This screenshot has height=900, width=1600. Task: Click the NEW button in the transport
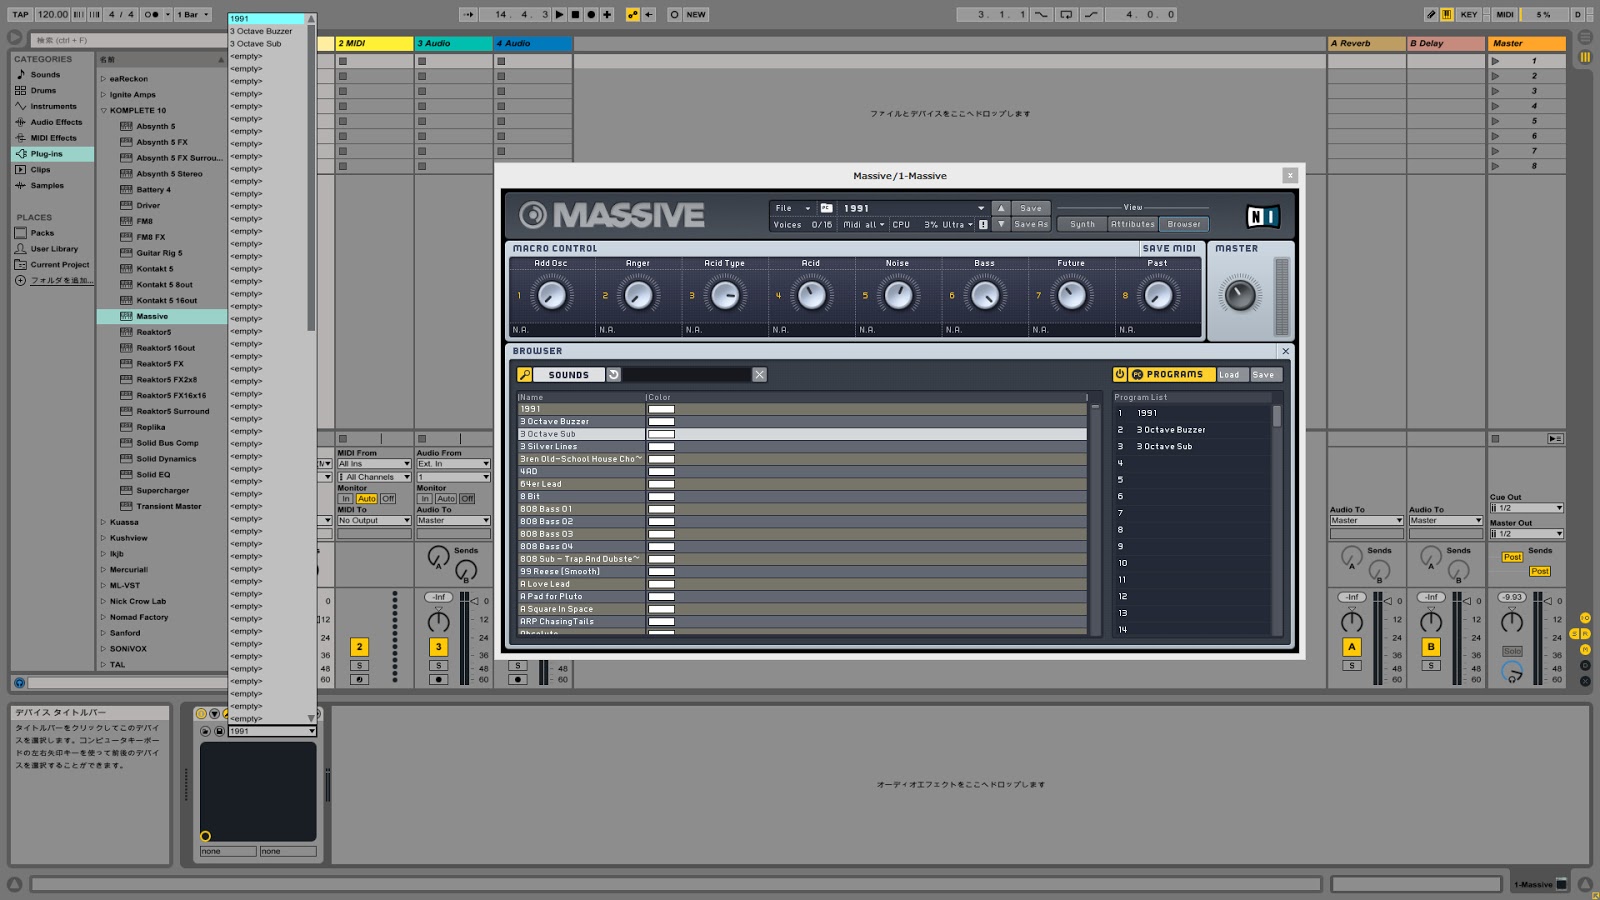(x=696, y=14)
